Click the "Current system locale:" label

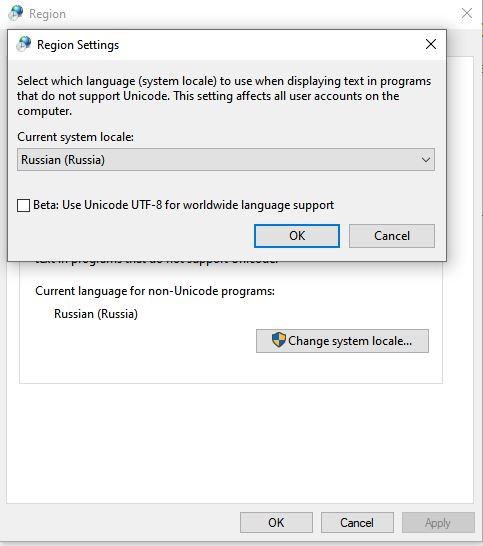(76, 137)
